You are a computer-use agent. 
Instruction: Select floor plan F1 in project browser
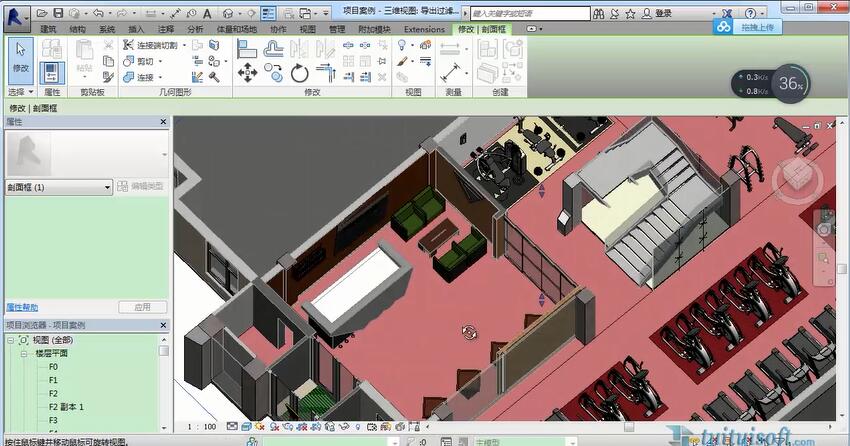(54, 380)
